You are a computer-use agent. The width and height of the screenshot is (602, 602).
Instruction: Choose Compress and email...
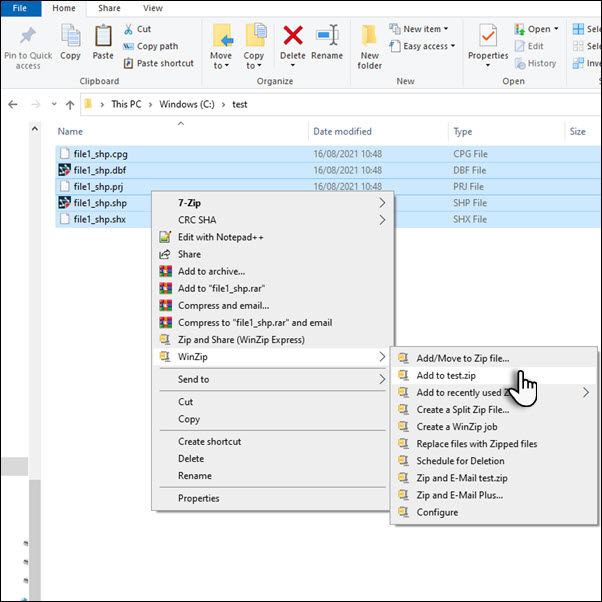tap(273, 306)
